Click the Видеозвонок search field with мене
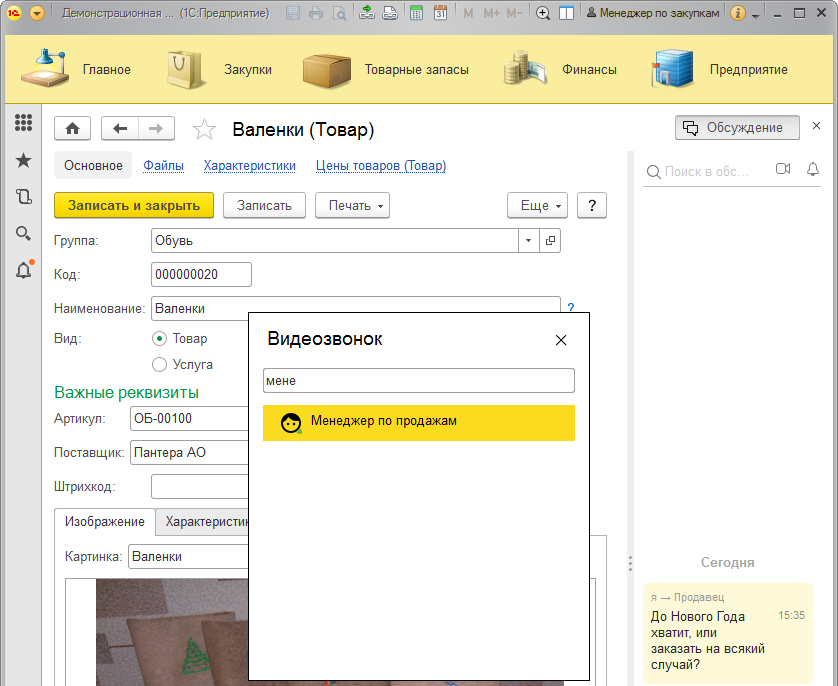The image size is (838, 686). point(419,380)
